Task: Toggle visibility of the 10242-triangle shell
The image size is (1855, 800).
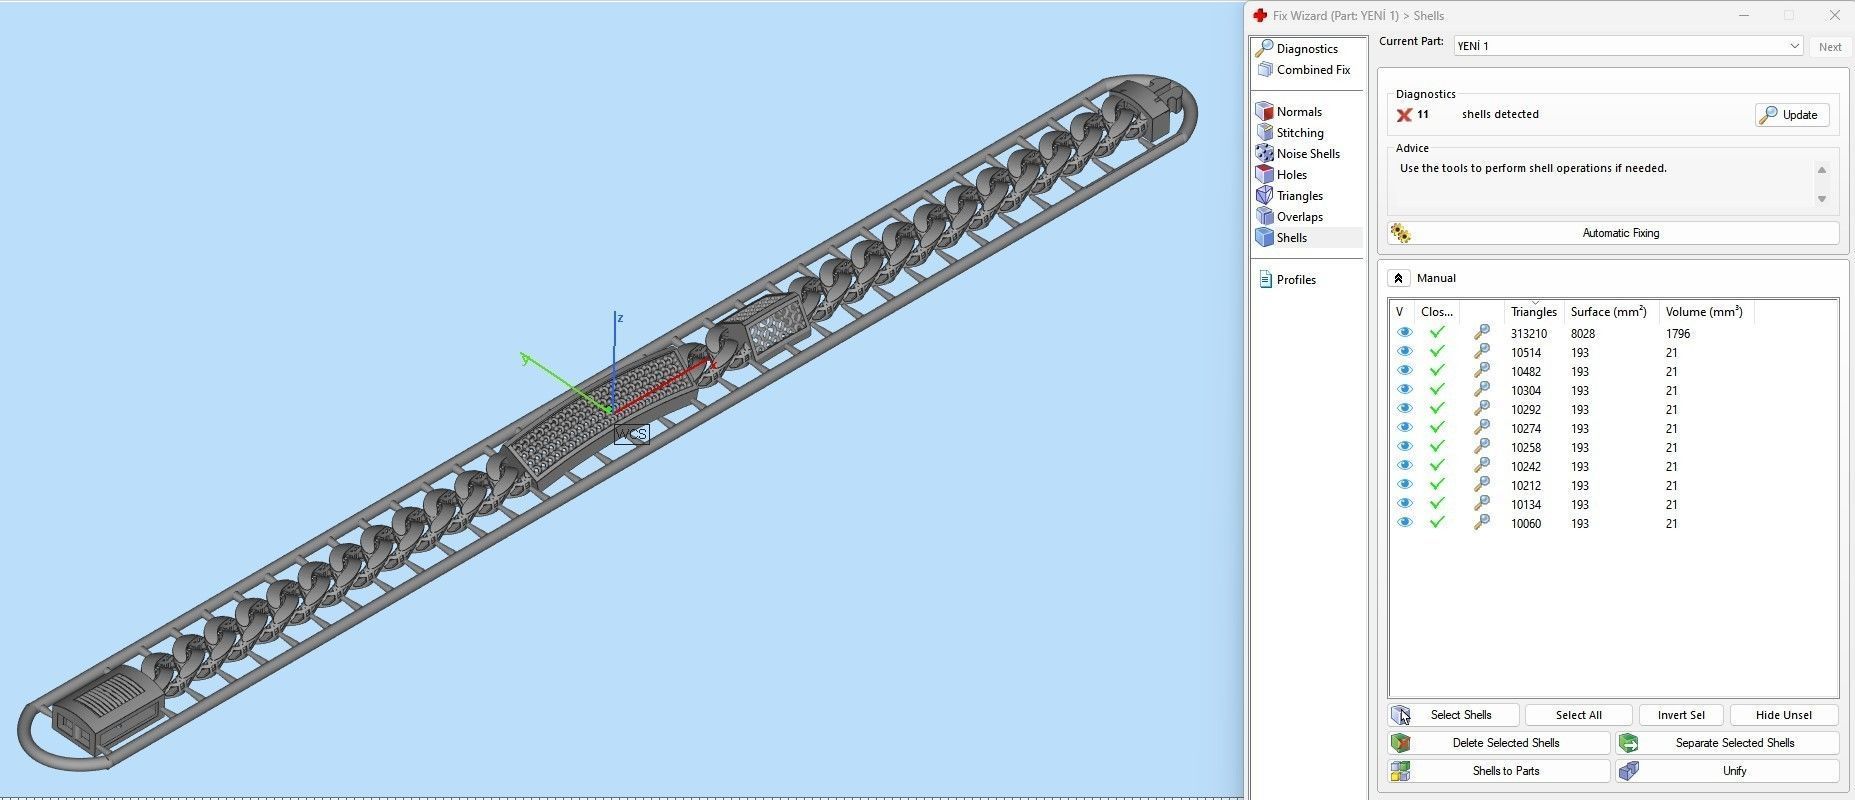Action: point(1405,466)
